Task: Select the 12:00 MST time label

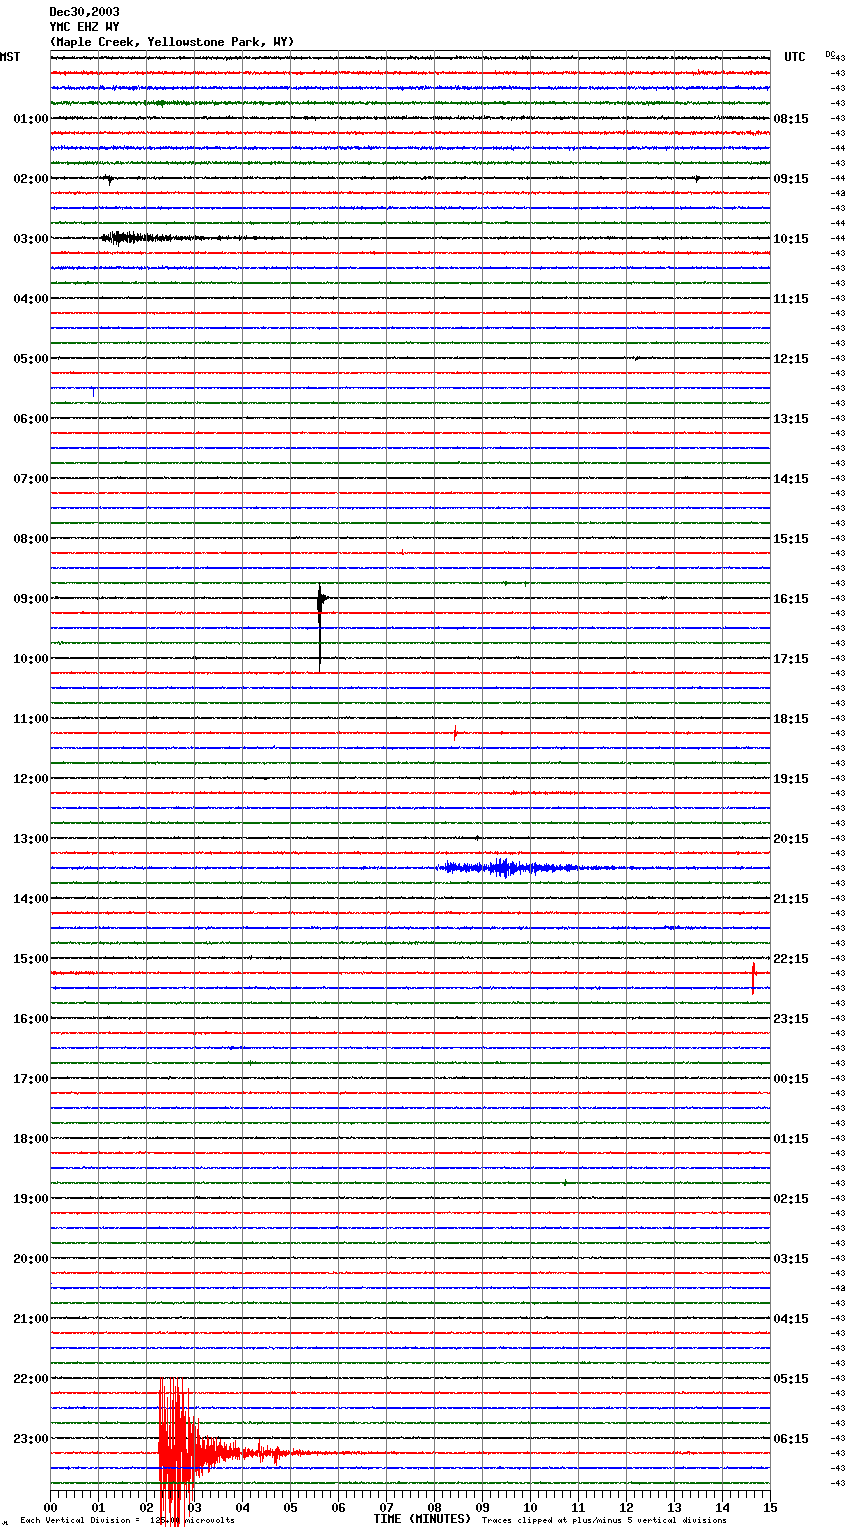Action: [x=30, y=779]
